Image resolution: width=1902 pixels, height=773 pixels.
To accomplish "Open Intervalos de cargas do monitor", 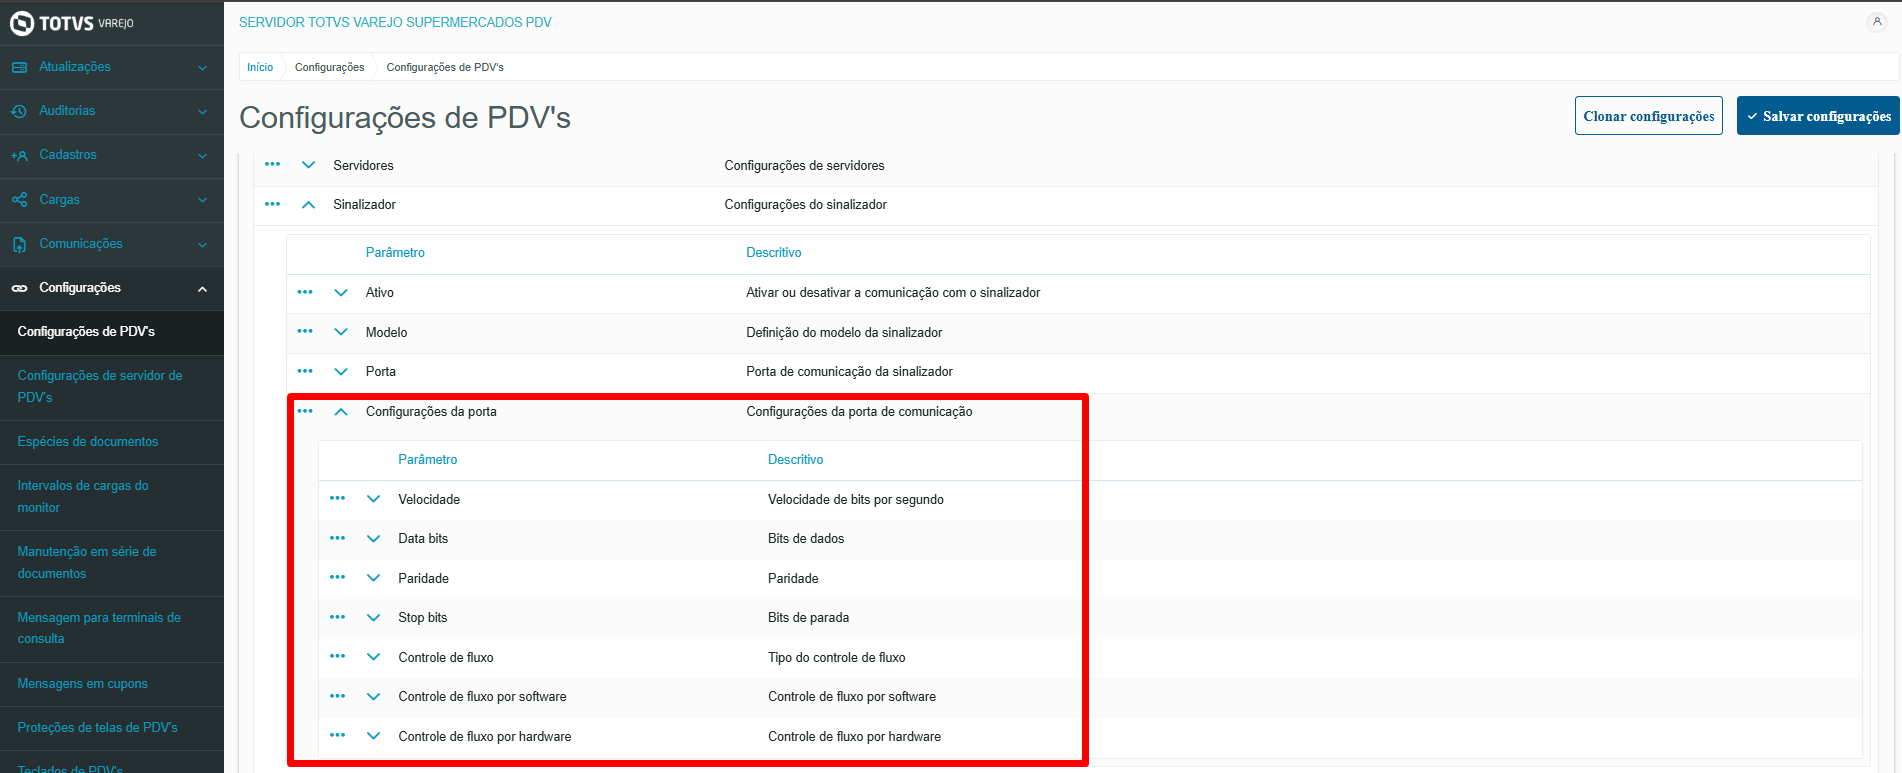I will pos(112,497).
